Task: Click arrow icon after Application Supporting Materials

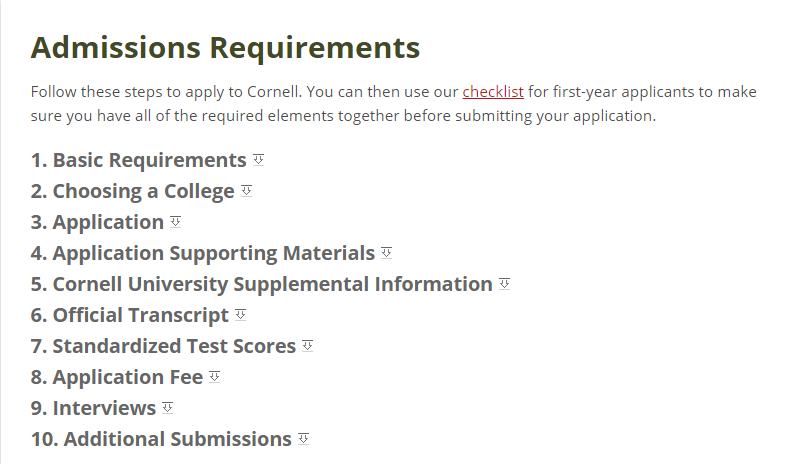Action: pos(386,253)
